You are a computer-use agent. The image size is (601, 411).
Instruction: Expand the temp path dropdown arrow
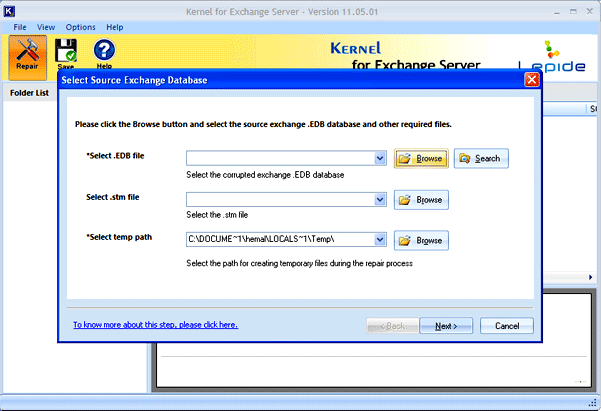pos(380,239)
